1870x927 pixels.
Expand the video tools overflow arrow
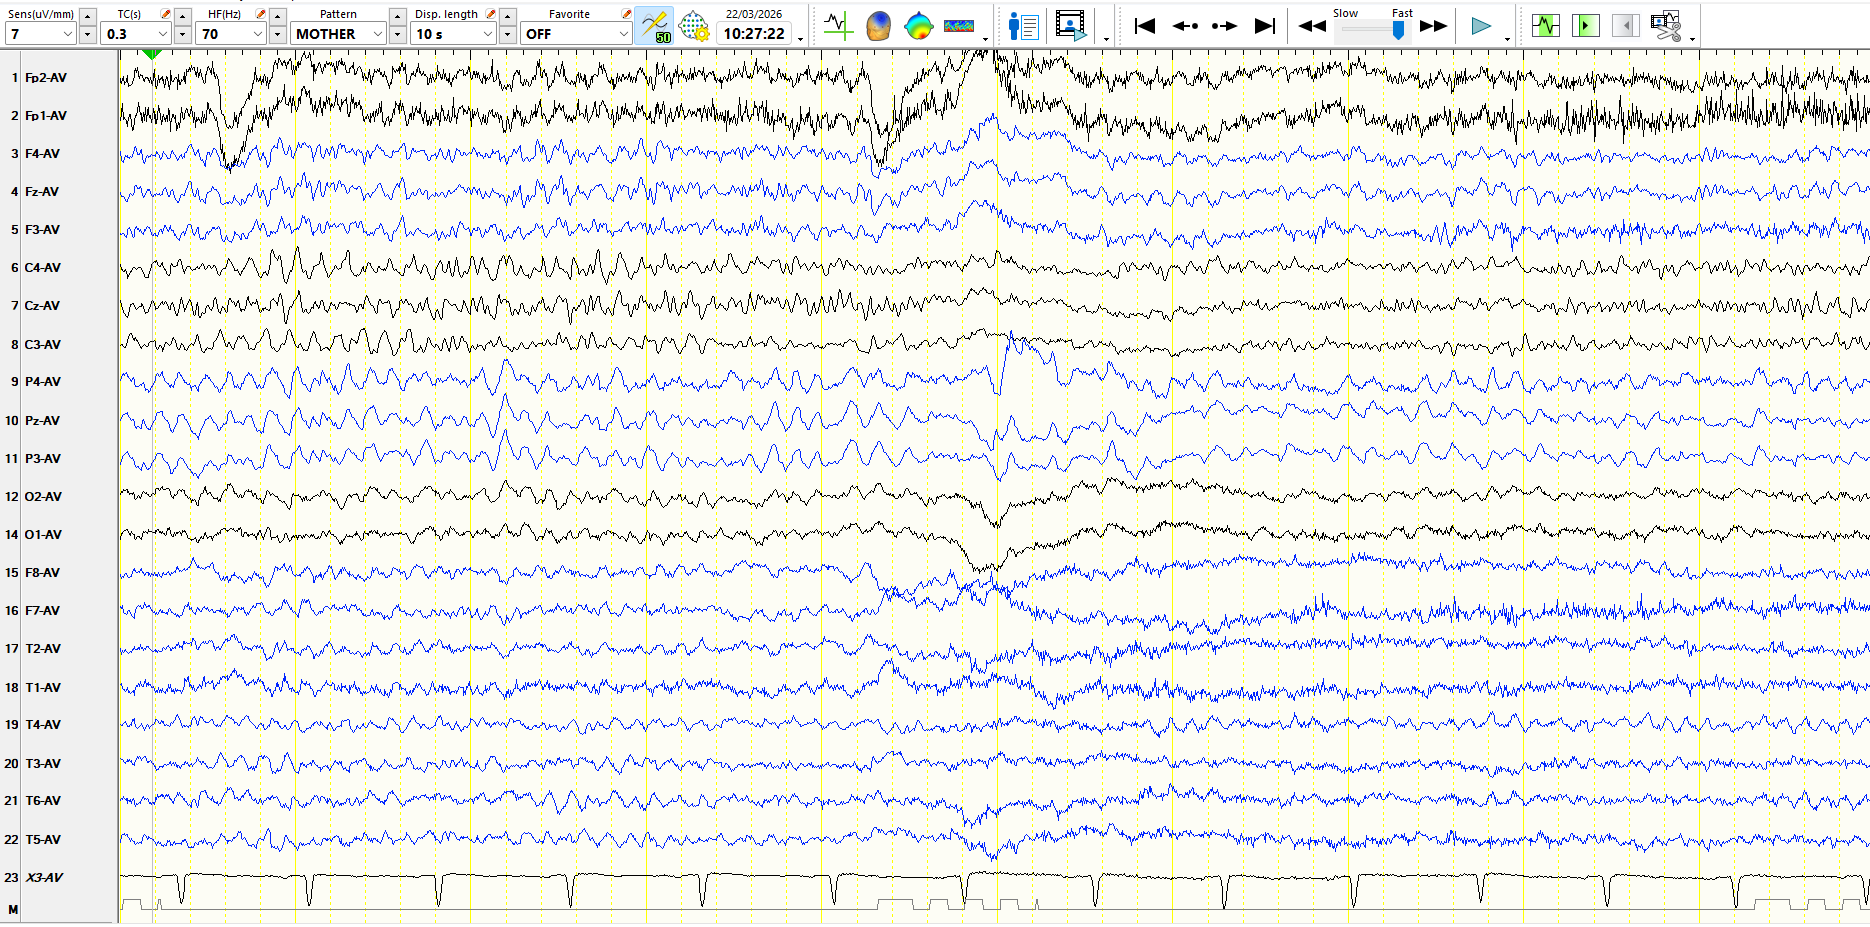click(1106, 39)
